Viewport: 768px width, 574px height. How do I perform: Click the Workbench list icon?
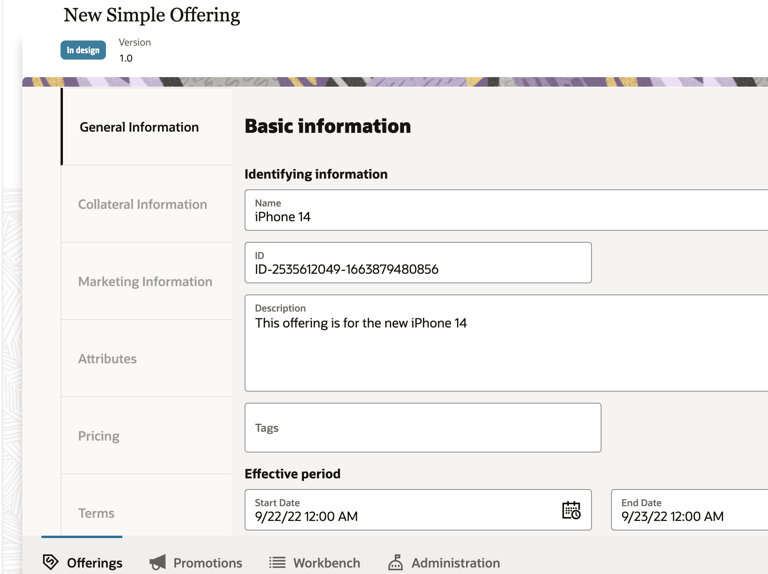click(x=277, y=563)
